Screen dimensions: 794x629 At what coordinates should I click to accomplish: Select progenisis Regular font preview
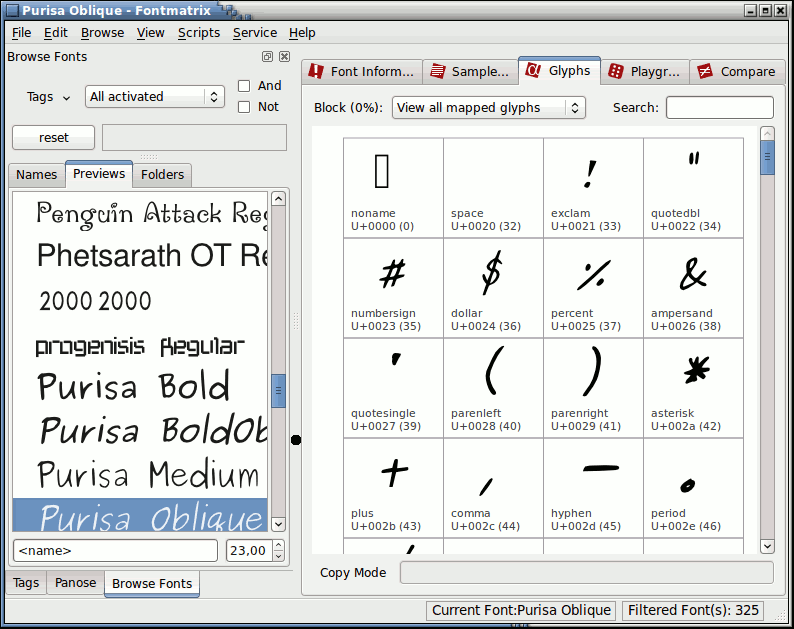tap(140, 345)
